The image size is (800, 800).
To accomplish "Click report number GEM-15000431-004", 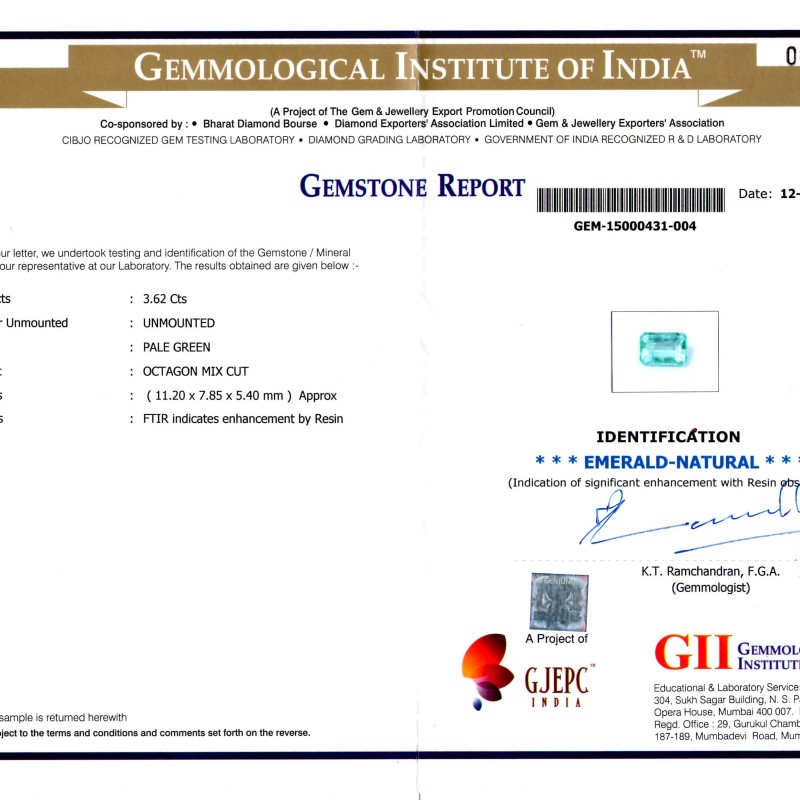I will tap(635, 226).
